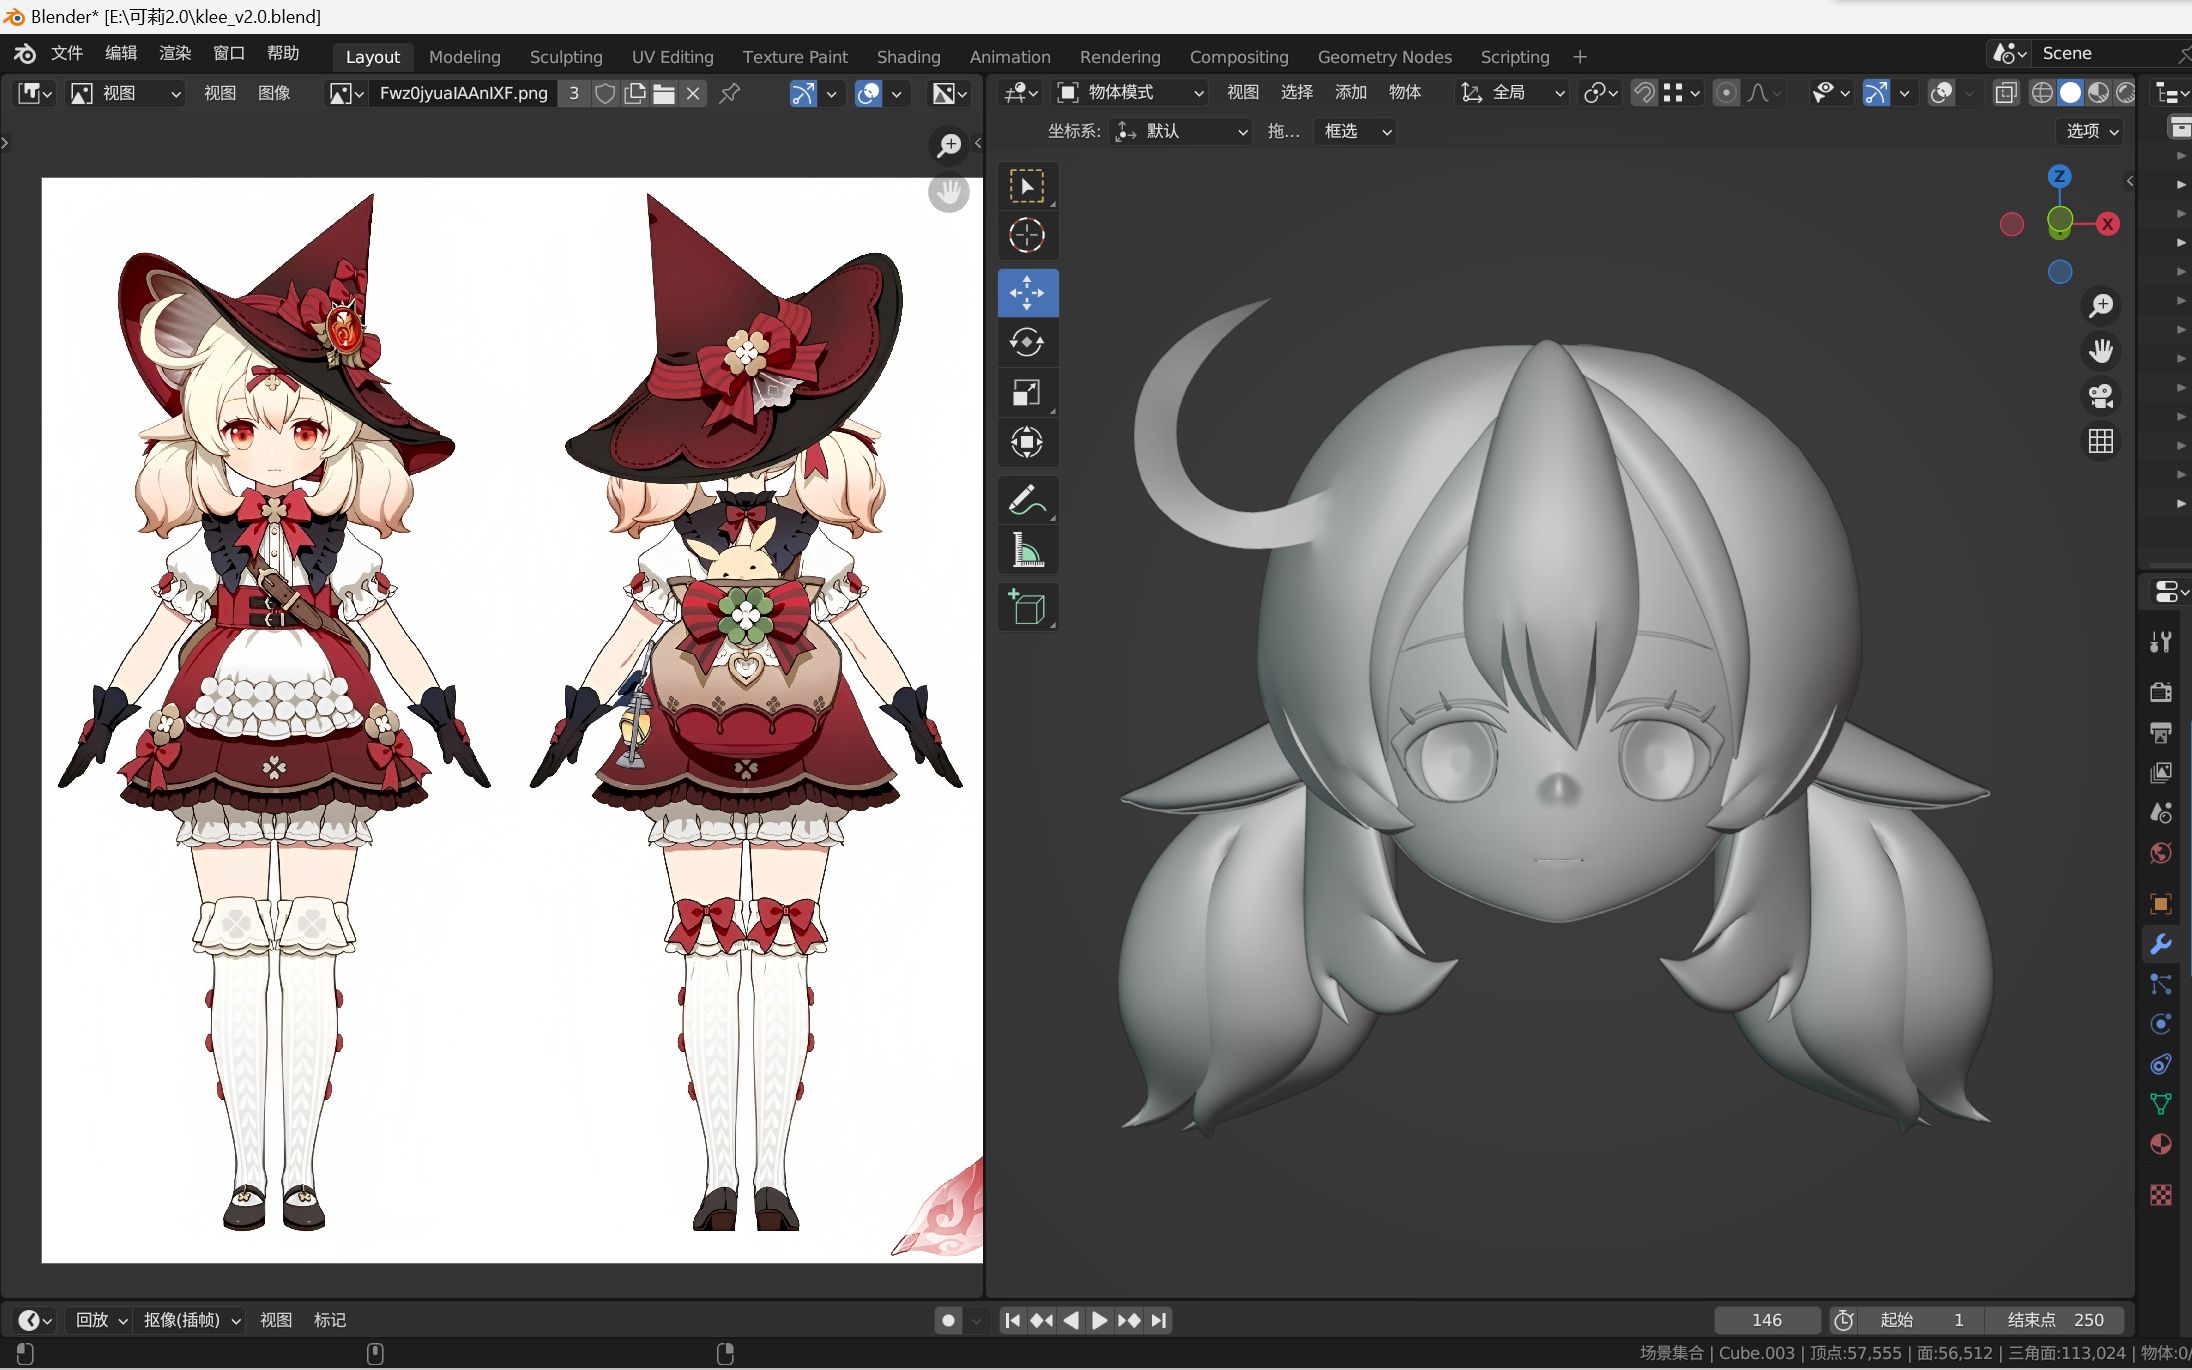Toggle fake user shield for the image
2192x1370 pixels.
click(605, 93)
